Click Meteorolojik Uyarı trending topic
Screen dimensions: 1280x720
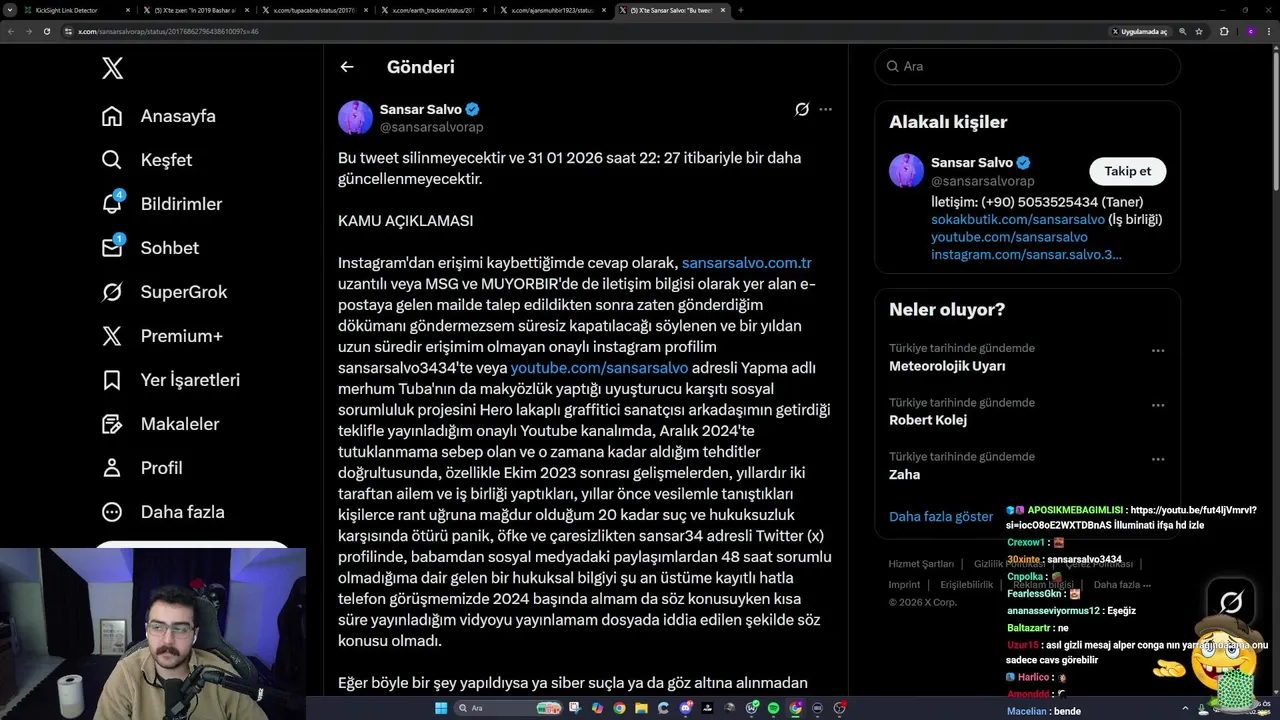pyautogui.click(x=947, y=366)
